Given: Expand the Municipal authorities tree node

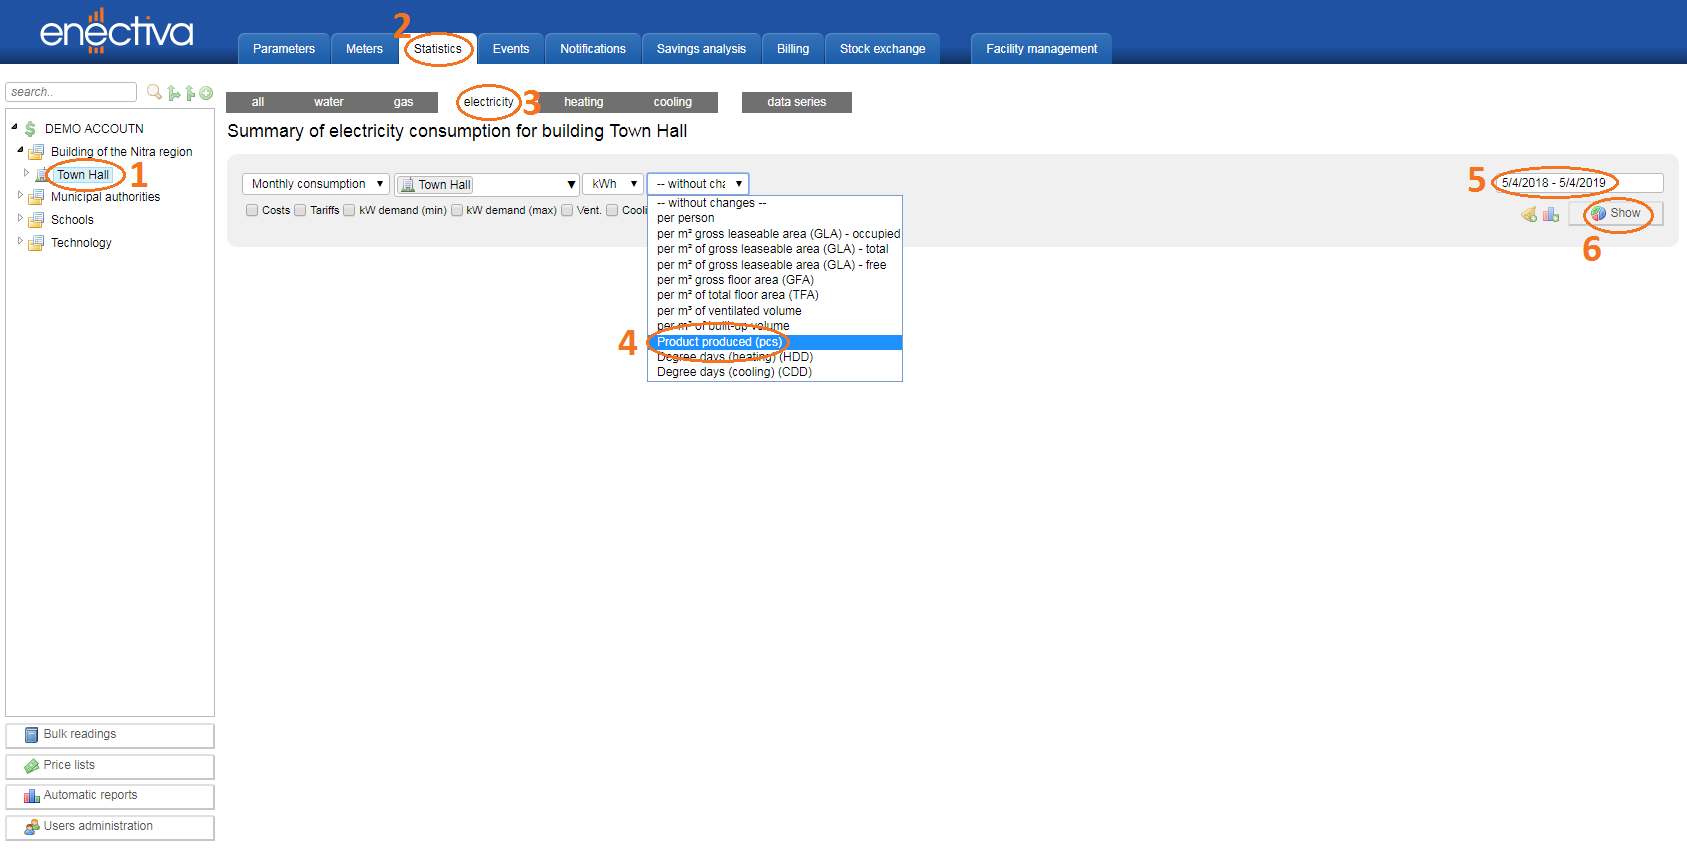Looking at the screenshot, I should [x=20, y=196].
